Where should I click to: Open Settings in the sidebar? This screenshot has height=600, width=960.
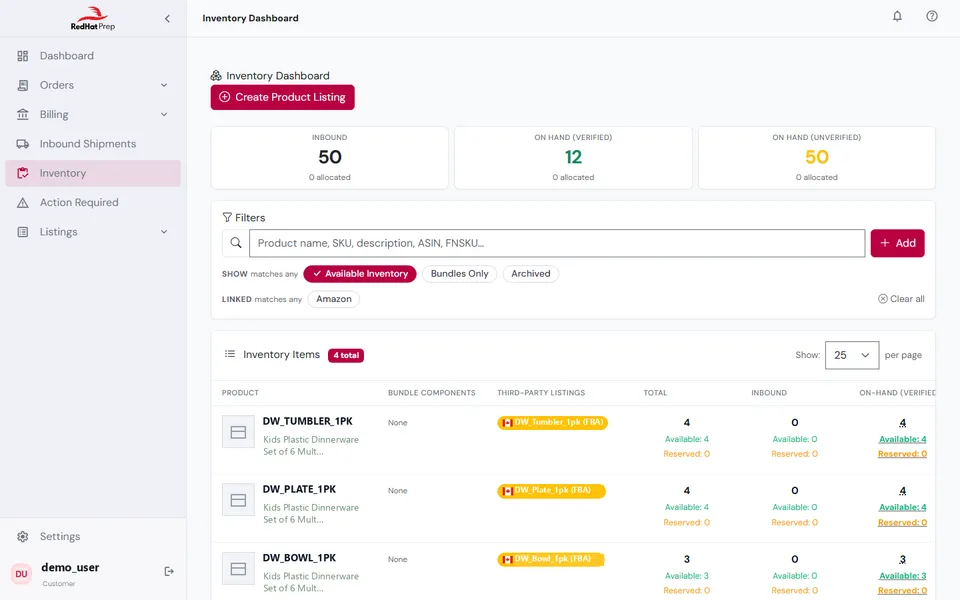pos(93,536)
